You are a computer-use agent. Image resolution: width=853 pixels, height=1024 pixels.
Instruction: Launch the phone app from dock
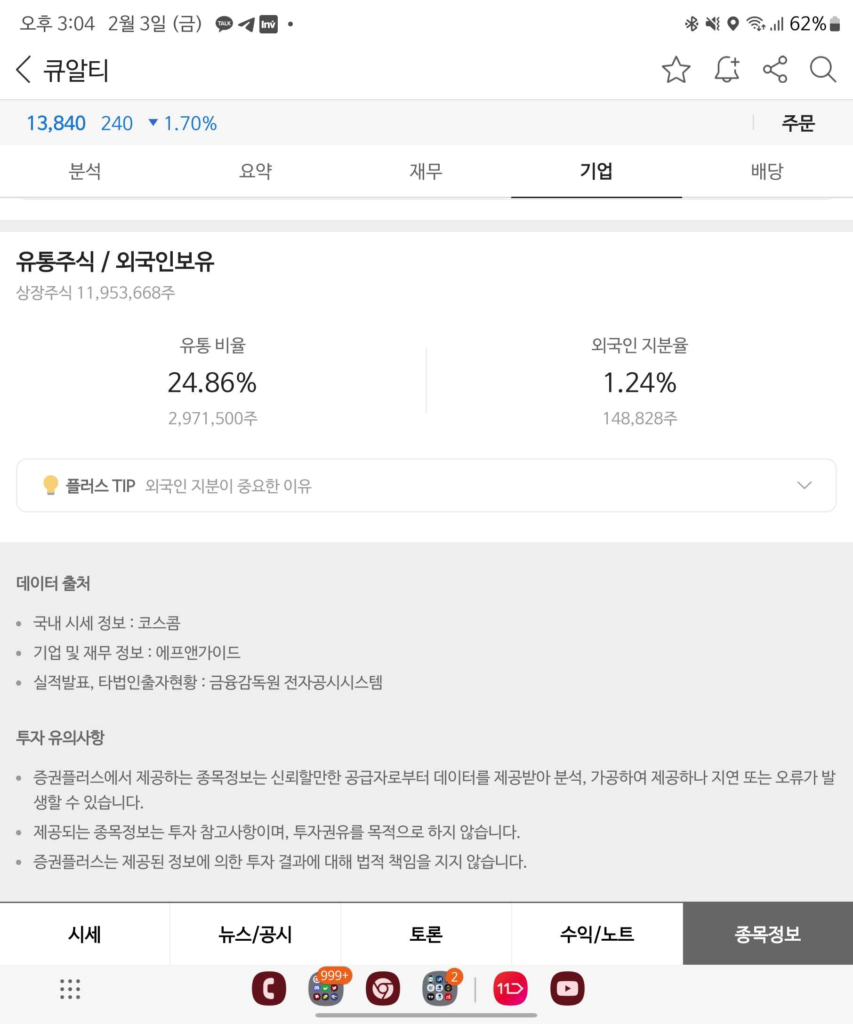[268, 989]
